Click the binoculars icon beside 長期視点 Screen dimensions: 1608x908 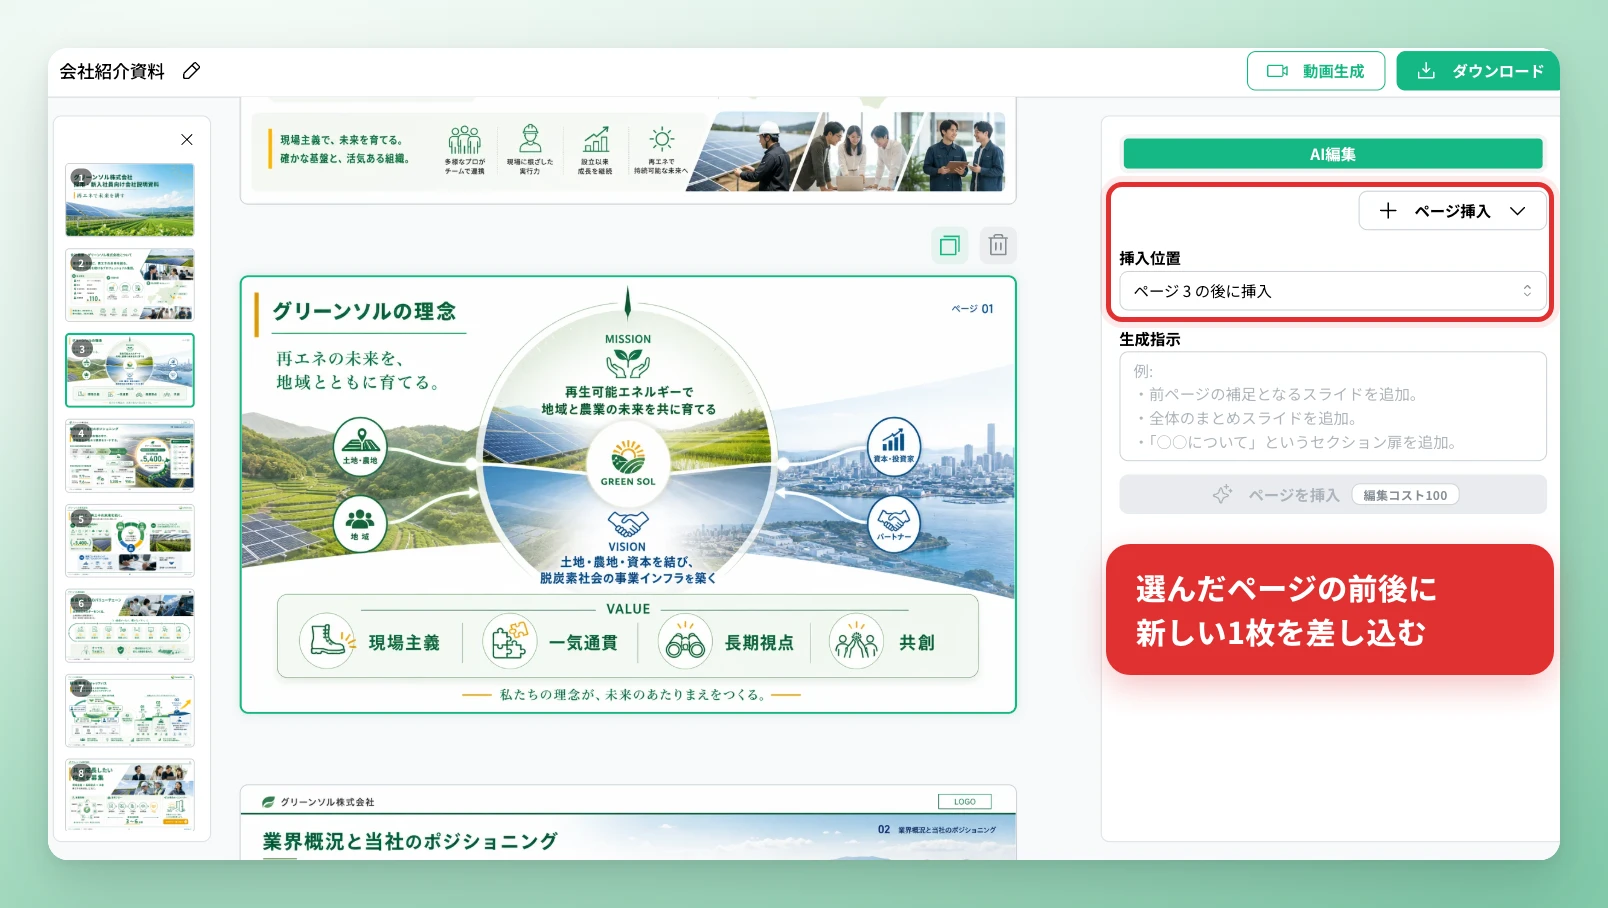[x=685, y=641]
